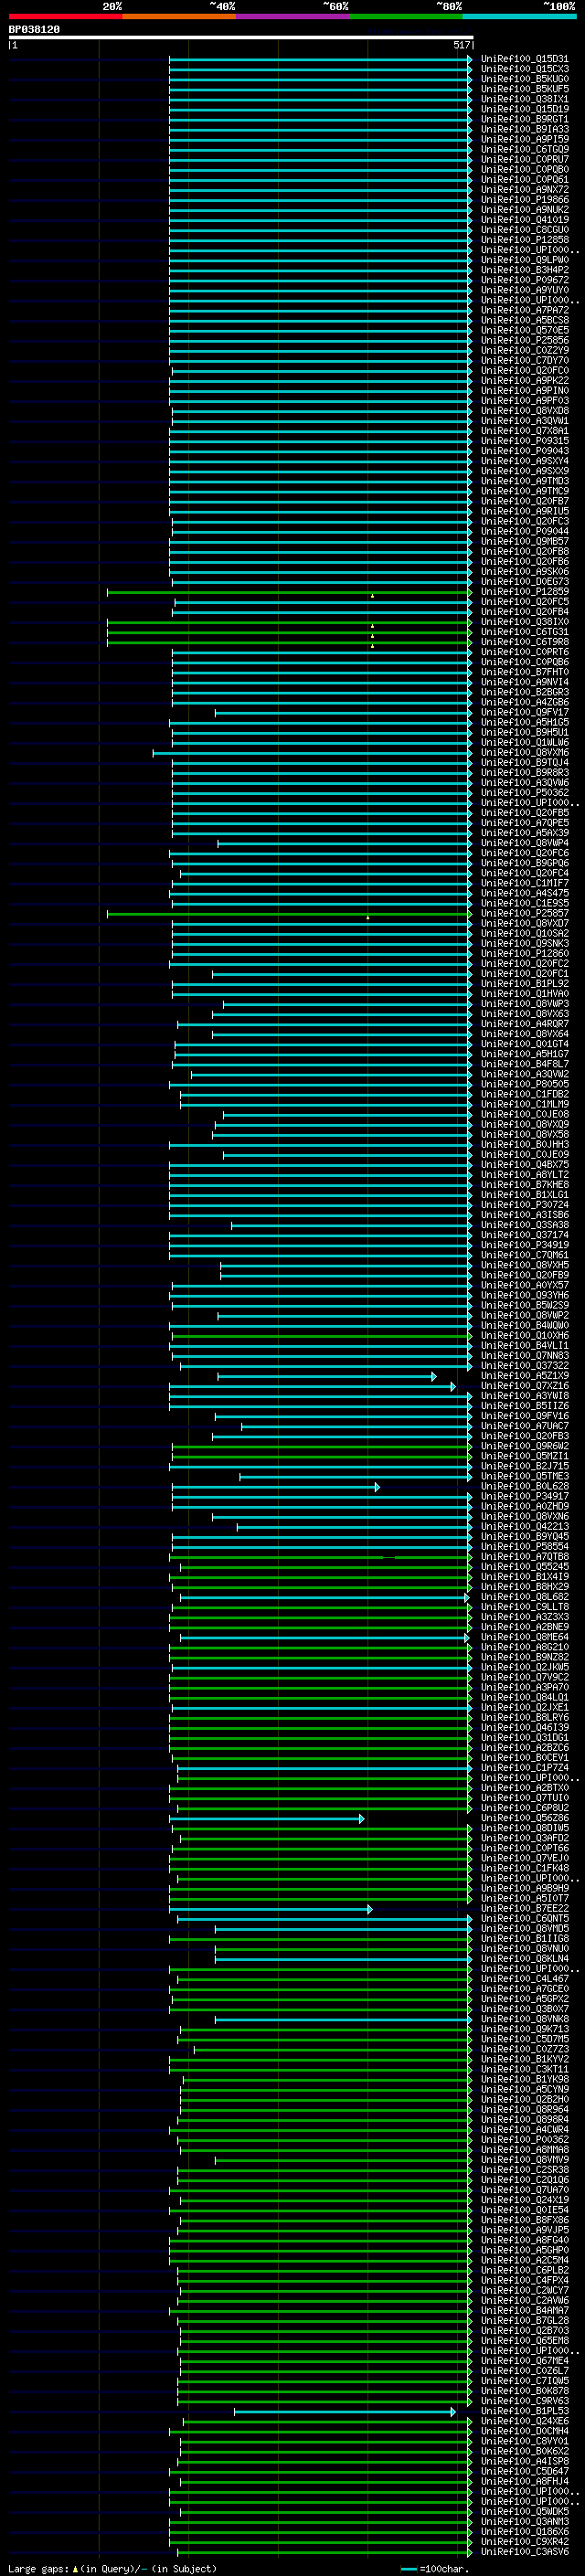Click the green alignment bar for UniRef100_P12859
Viewport: 585px width, 2576px height.
point(289,592)
